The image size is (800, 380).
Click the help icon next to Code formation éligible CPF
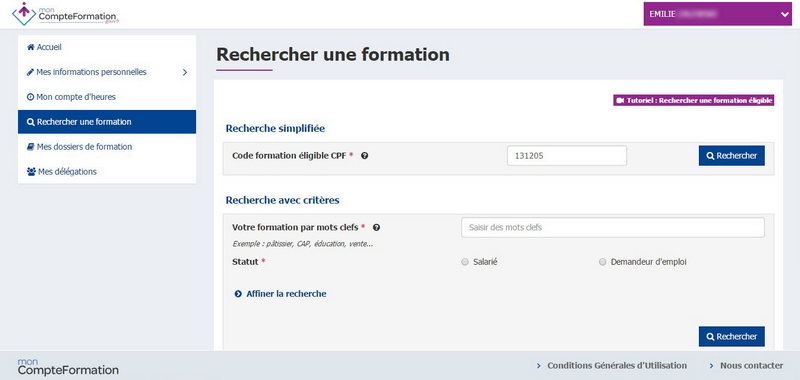coord(364,156)
